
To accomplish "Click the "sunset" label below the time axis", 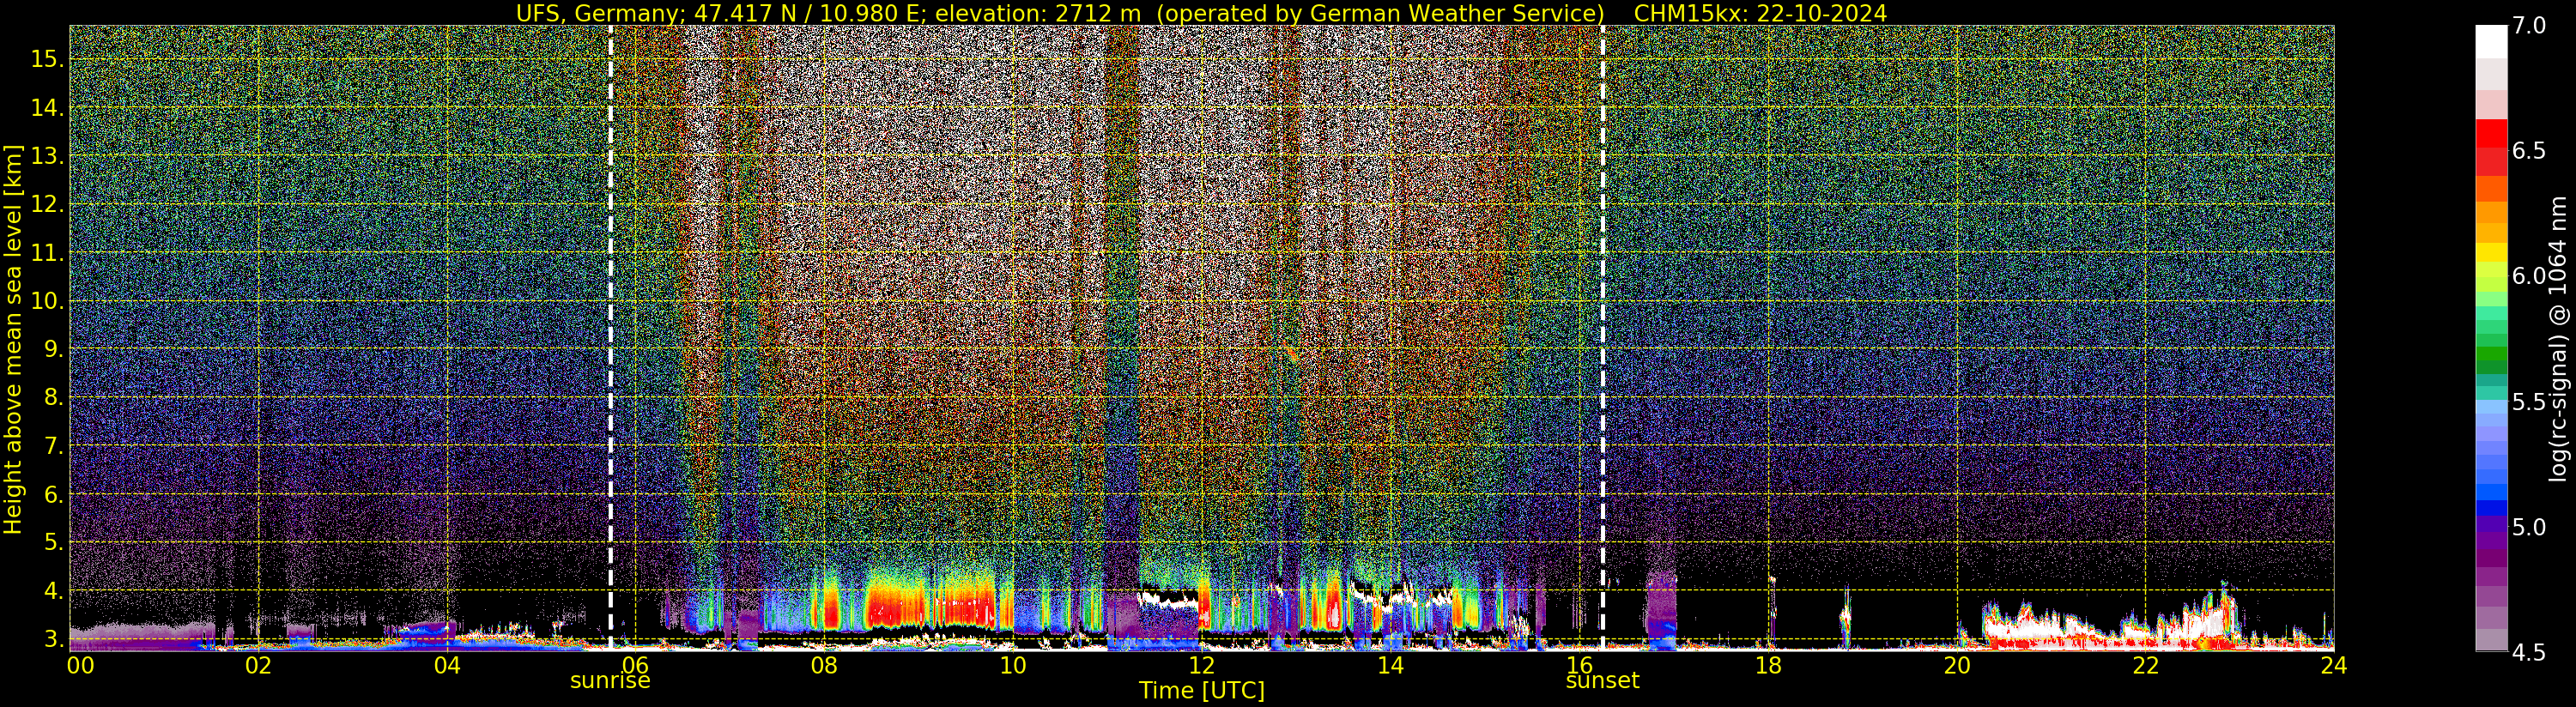I will (1602, 680).
